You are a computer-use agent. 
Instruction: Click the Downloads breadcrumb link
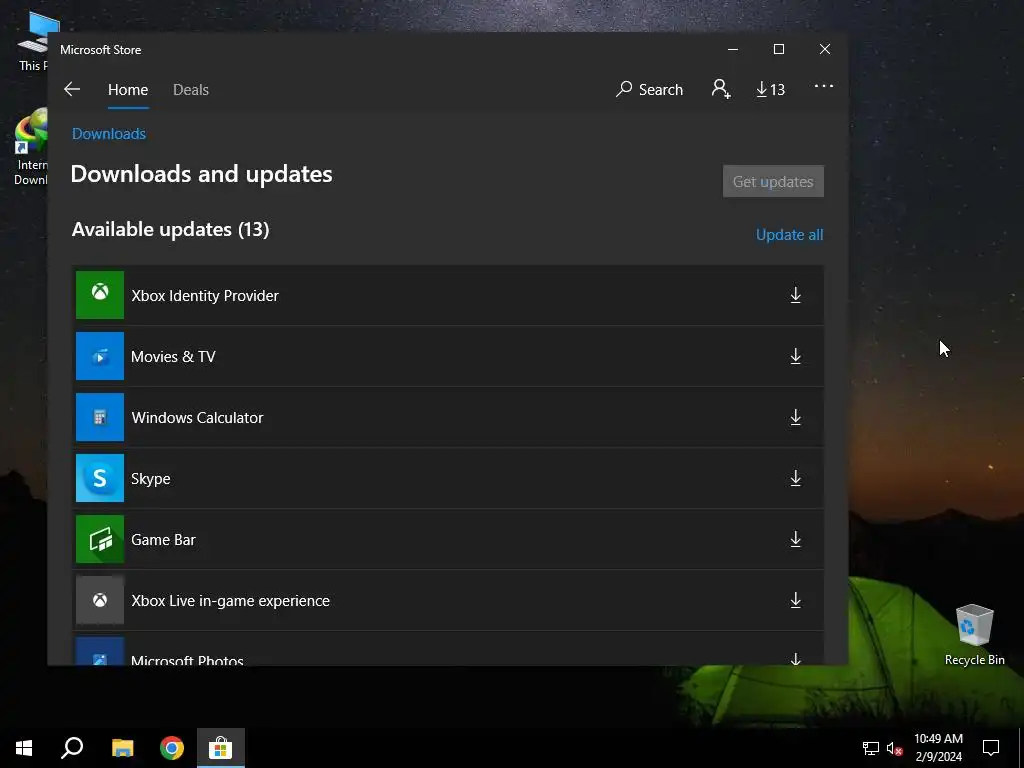tap(109, 134)
